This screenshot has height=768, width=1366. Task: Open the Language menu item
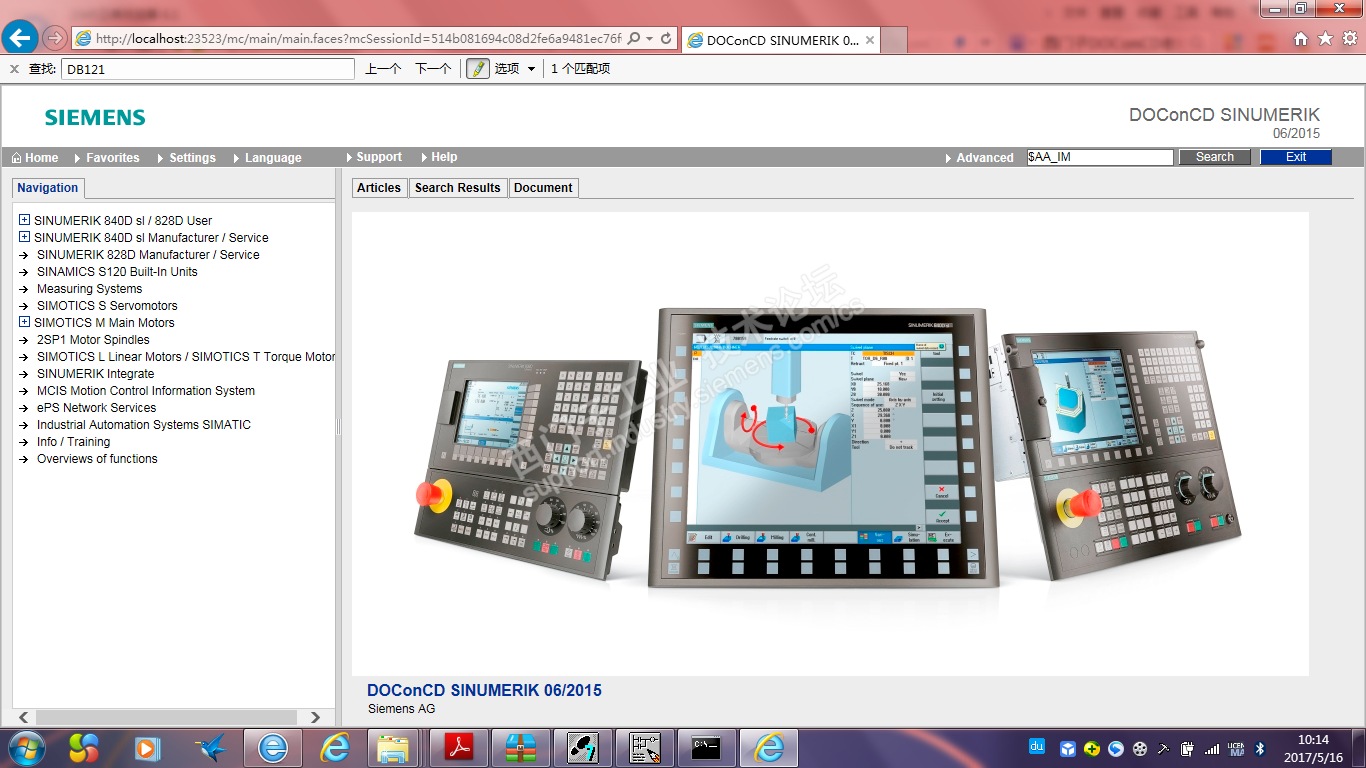click(x=267, y=158)
